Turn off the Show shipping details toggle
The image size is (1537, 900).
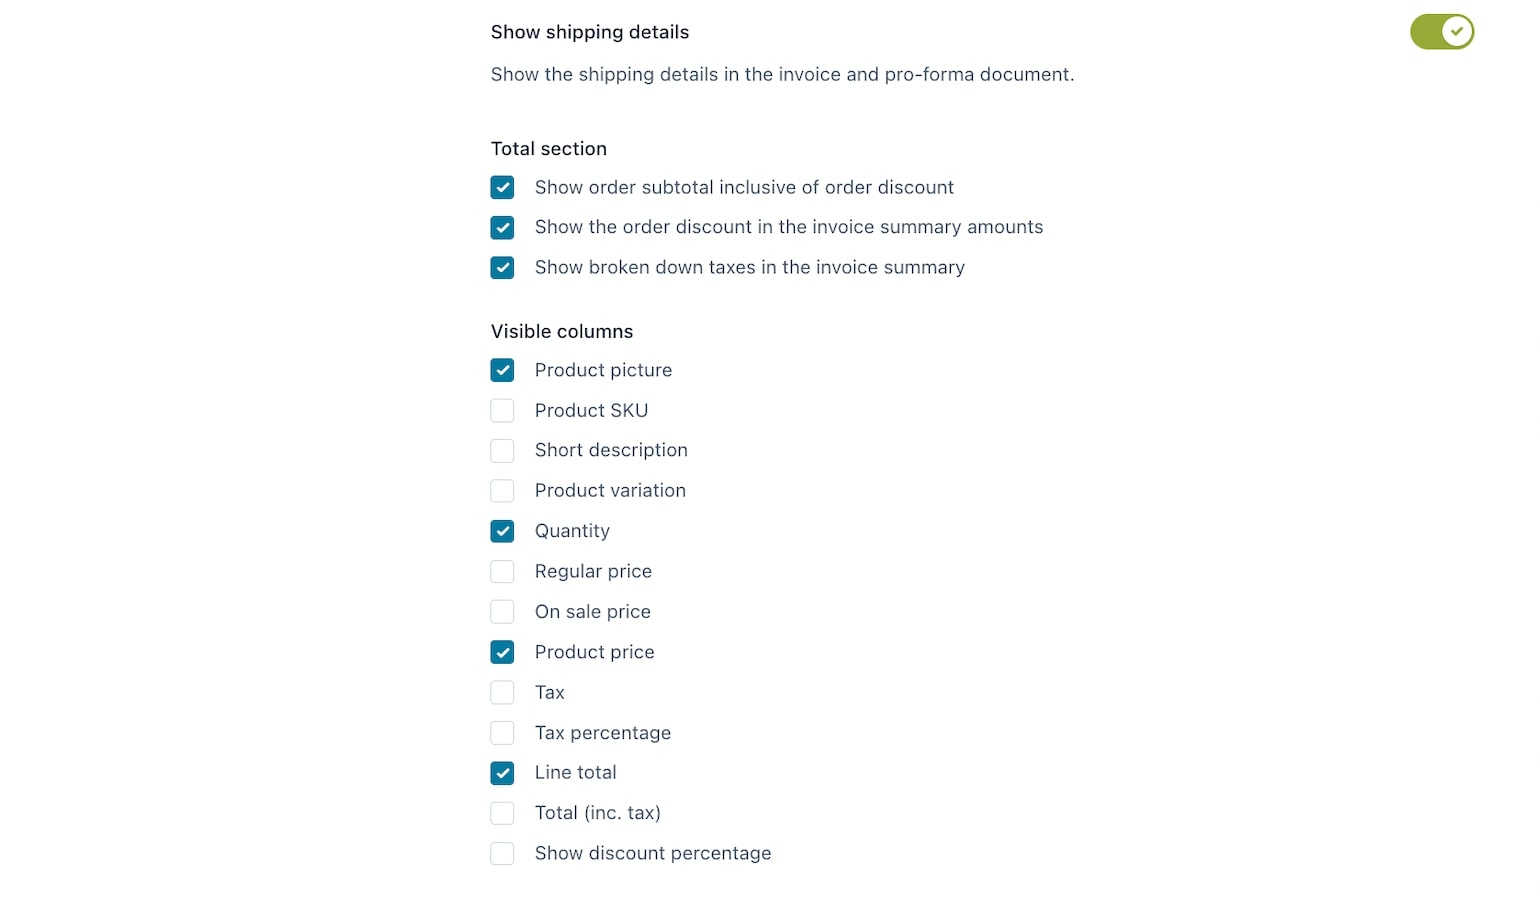(1441, 32)
